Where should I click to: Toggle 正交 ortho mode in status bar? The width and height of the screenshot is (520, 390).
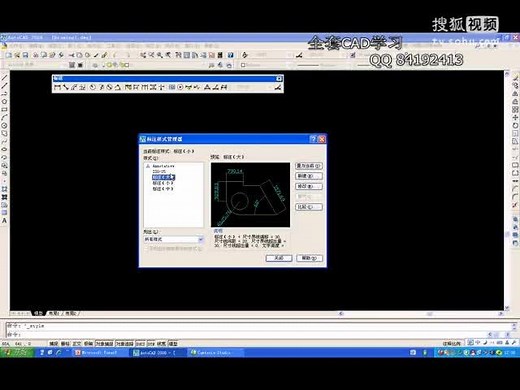pos(77,343)
